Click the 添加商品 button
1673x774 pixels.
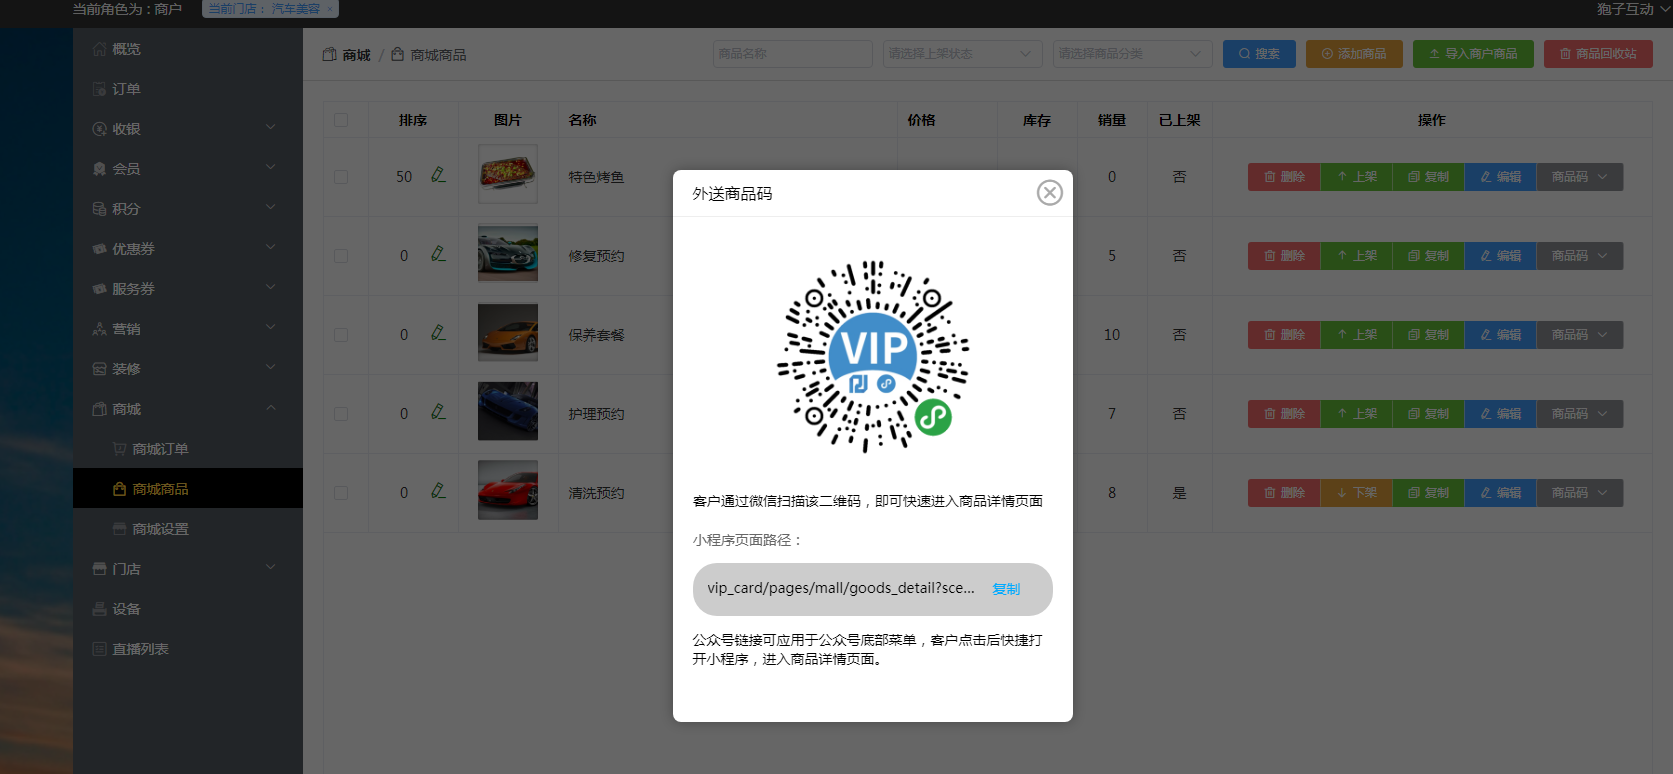click(x=1354, y=54)
